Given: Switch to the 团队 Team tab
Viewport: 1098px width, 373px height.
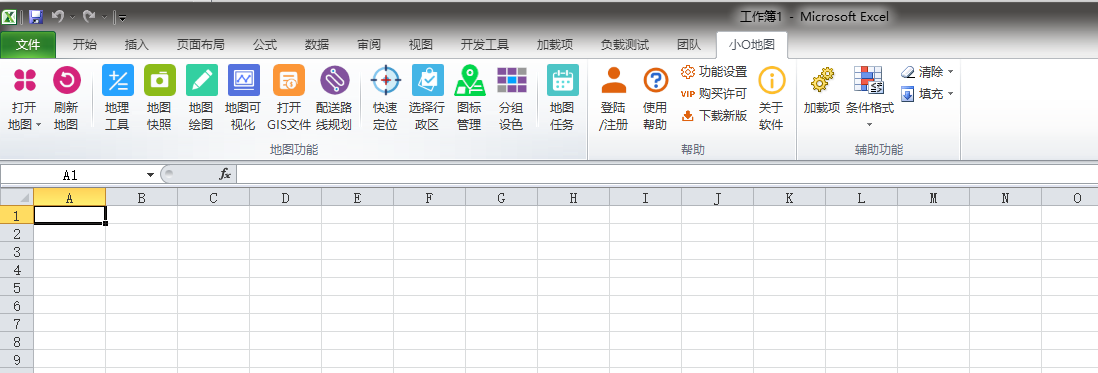Looking at the screenshot, I should tap(688, 45).
